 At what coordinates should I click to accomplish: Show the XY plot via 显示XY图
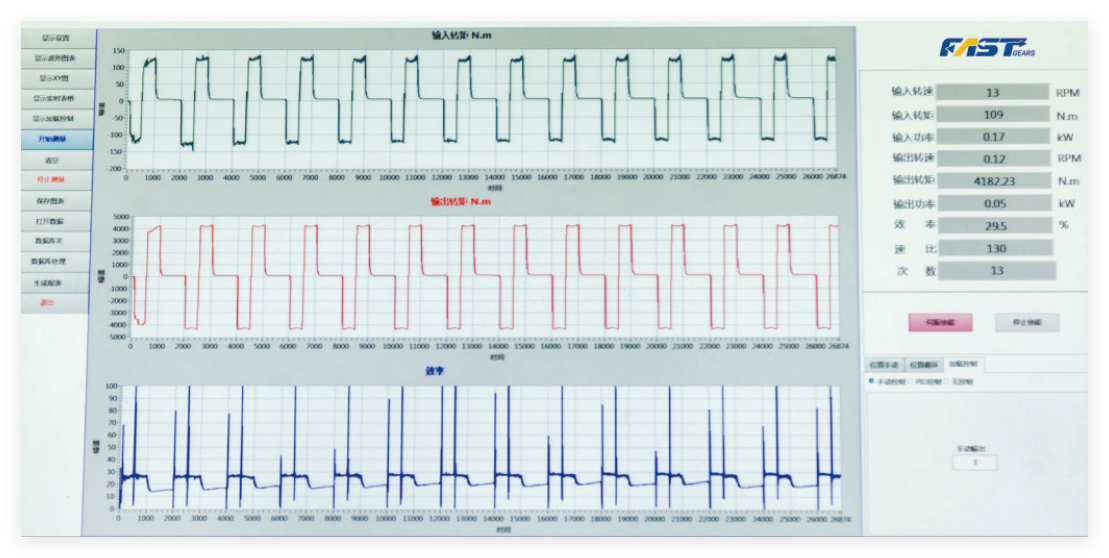[55, 78]
